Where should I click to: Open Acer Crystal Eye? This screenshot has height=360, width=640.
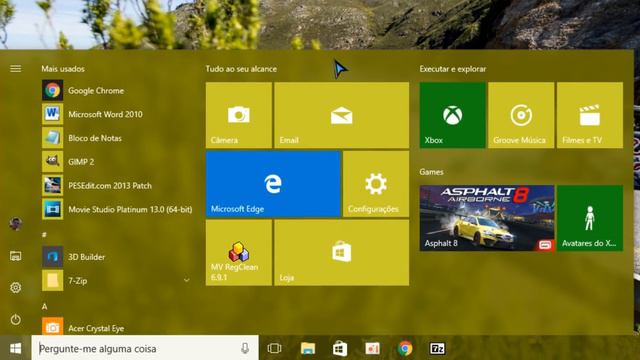click(117, 327)
